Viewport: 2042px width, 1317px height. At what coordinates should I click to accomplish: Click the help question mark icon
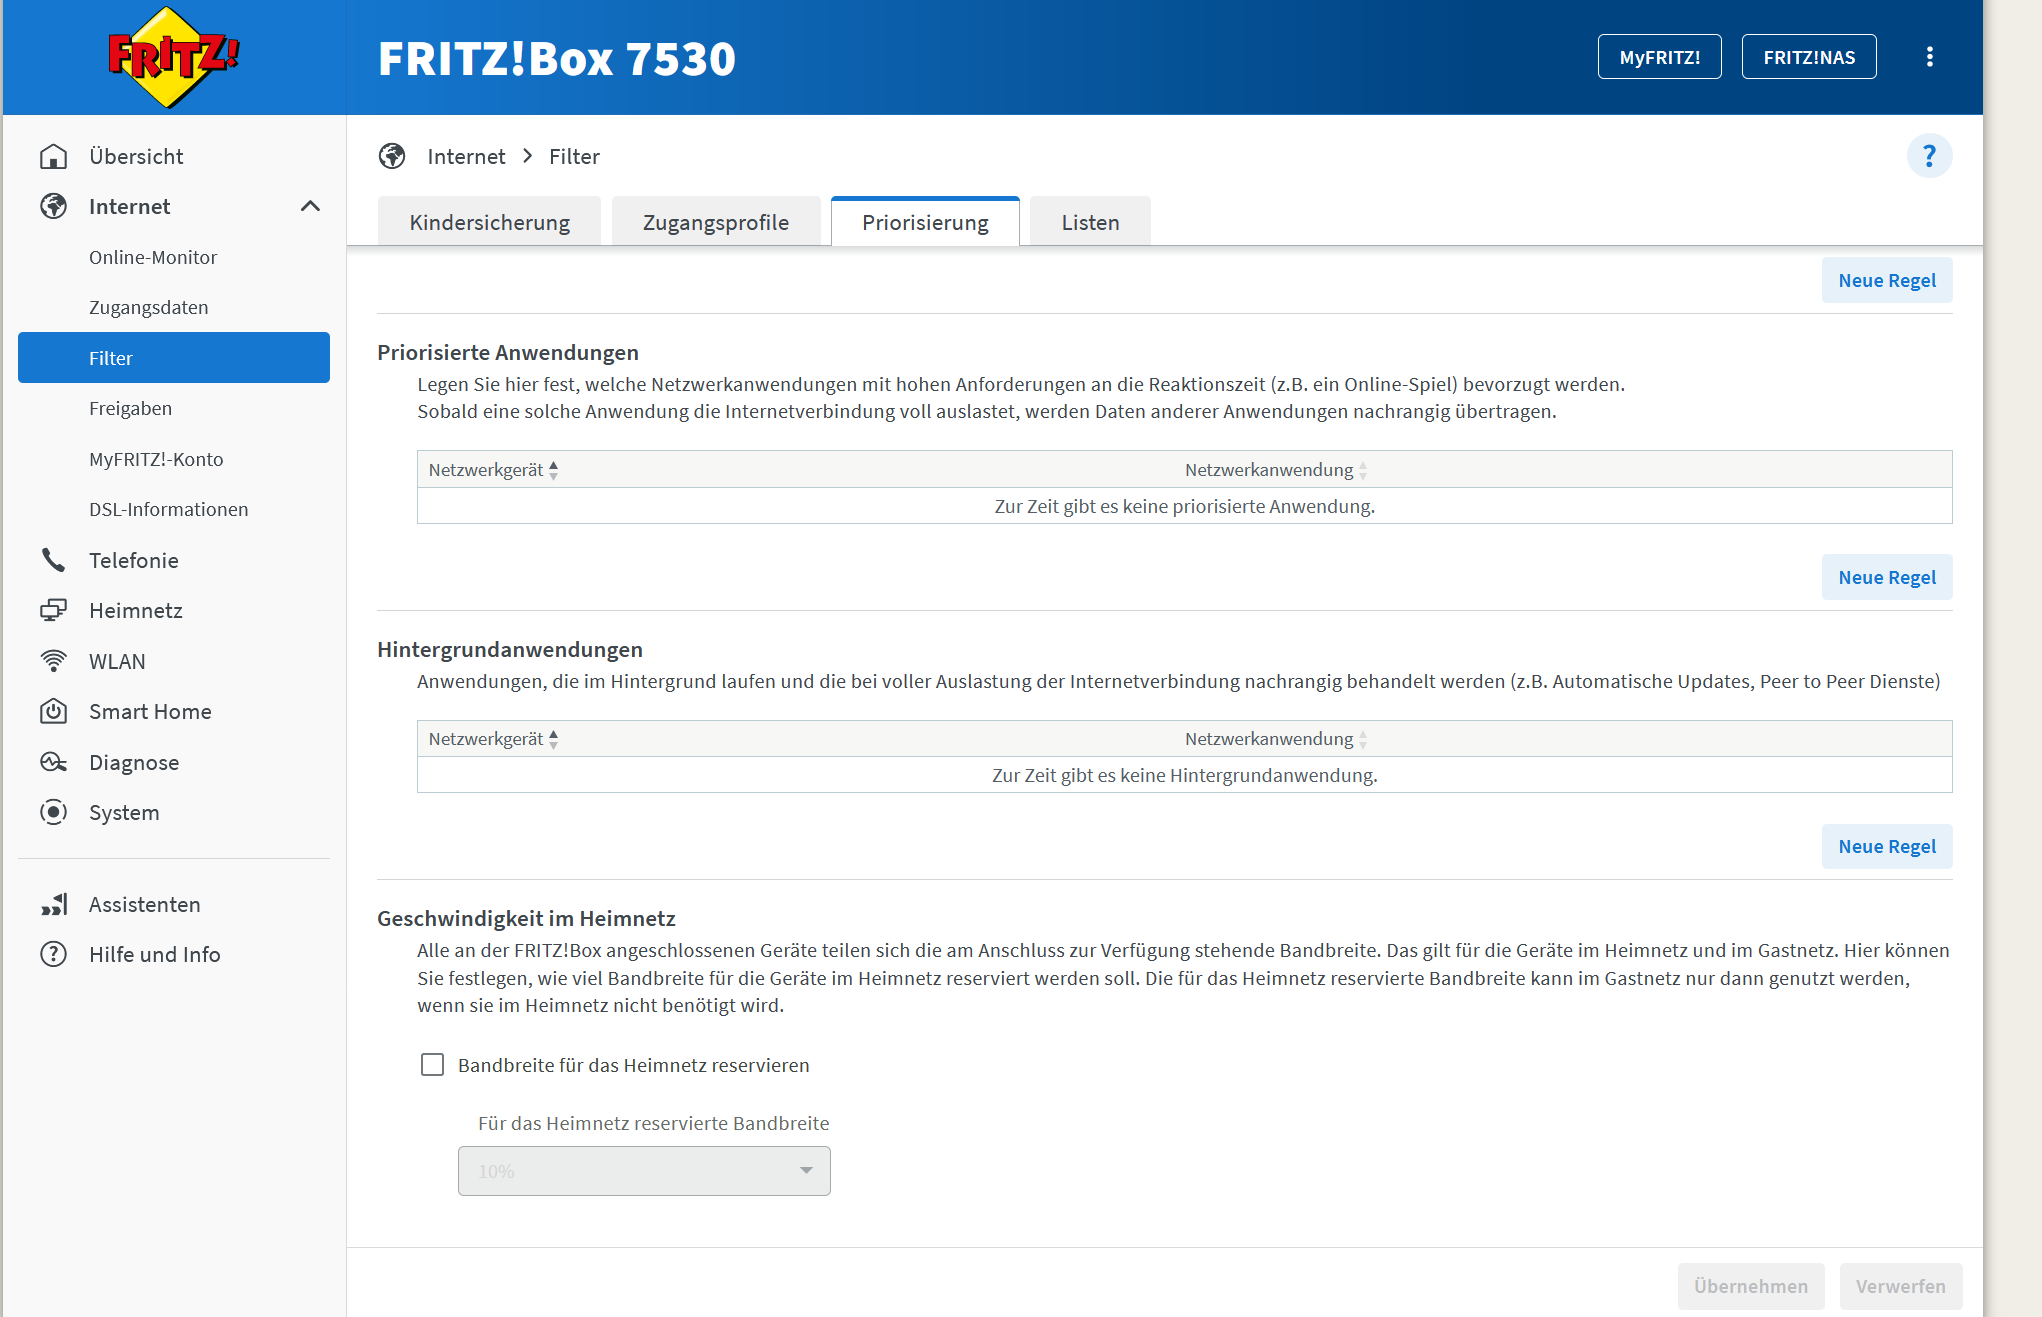(1928, 156)
